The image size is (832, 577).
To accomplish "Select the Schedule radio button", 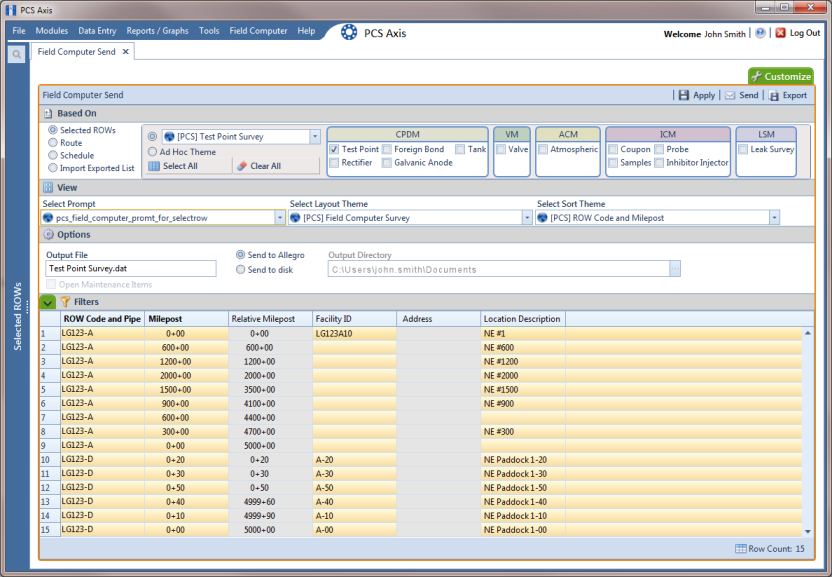I will (53, 155).
